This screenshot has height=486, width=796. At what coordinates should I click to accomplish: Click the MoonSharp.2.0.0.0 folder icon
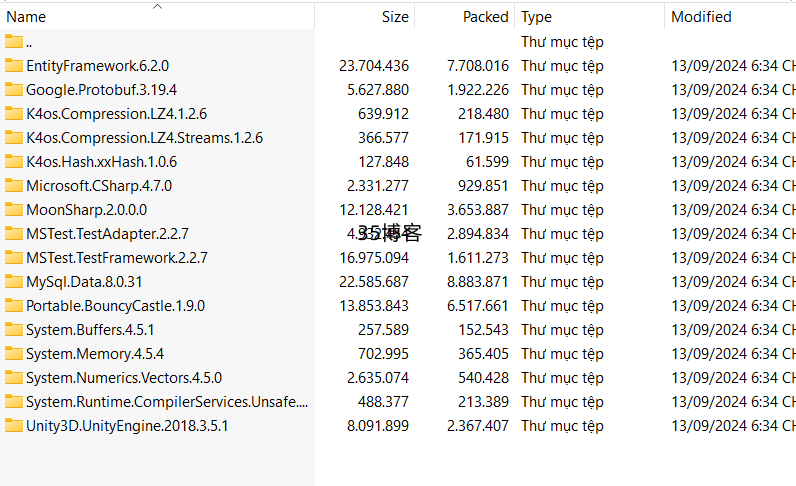coord(14,210)
